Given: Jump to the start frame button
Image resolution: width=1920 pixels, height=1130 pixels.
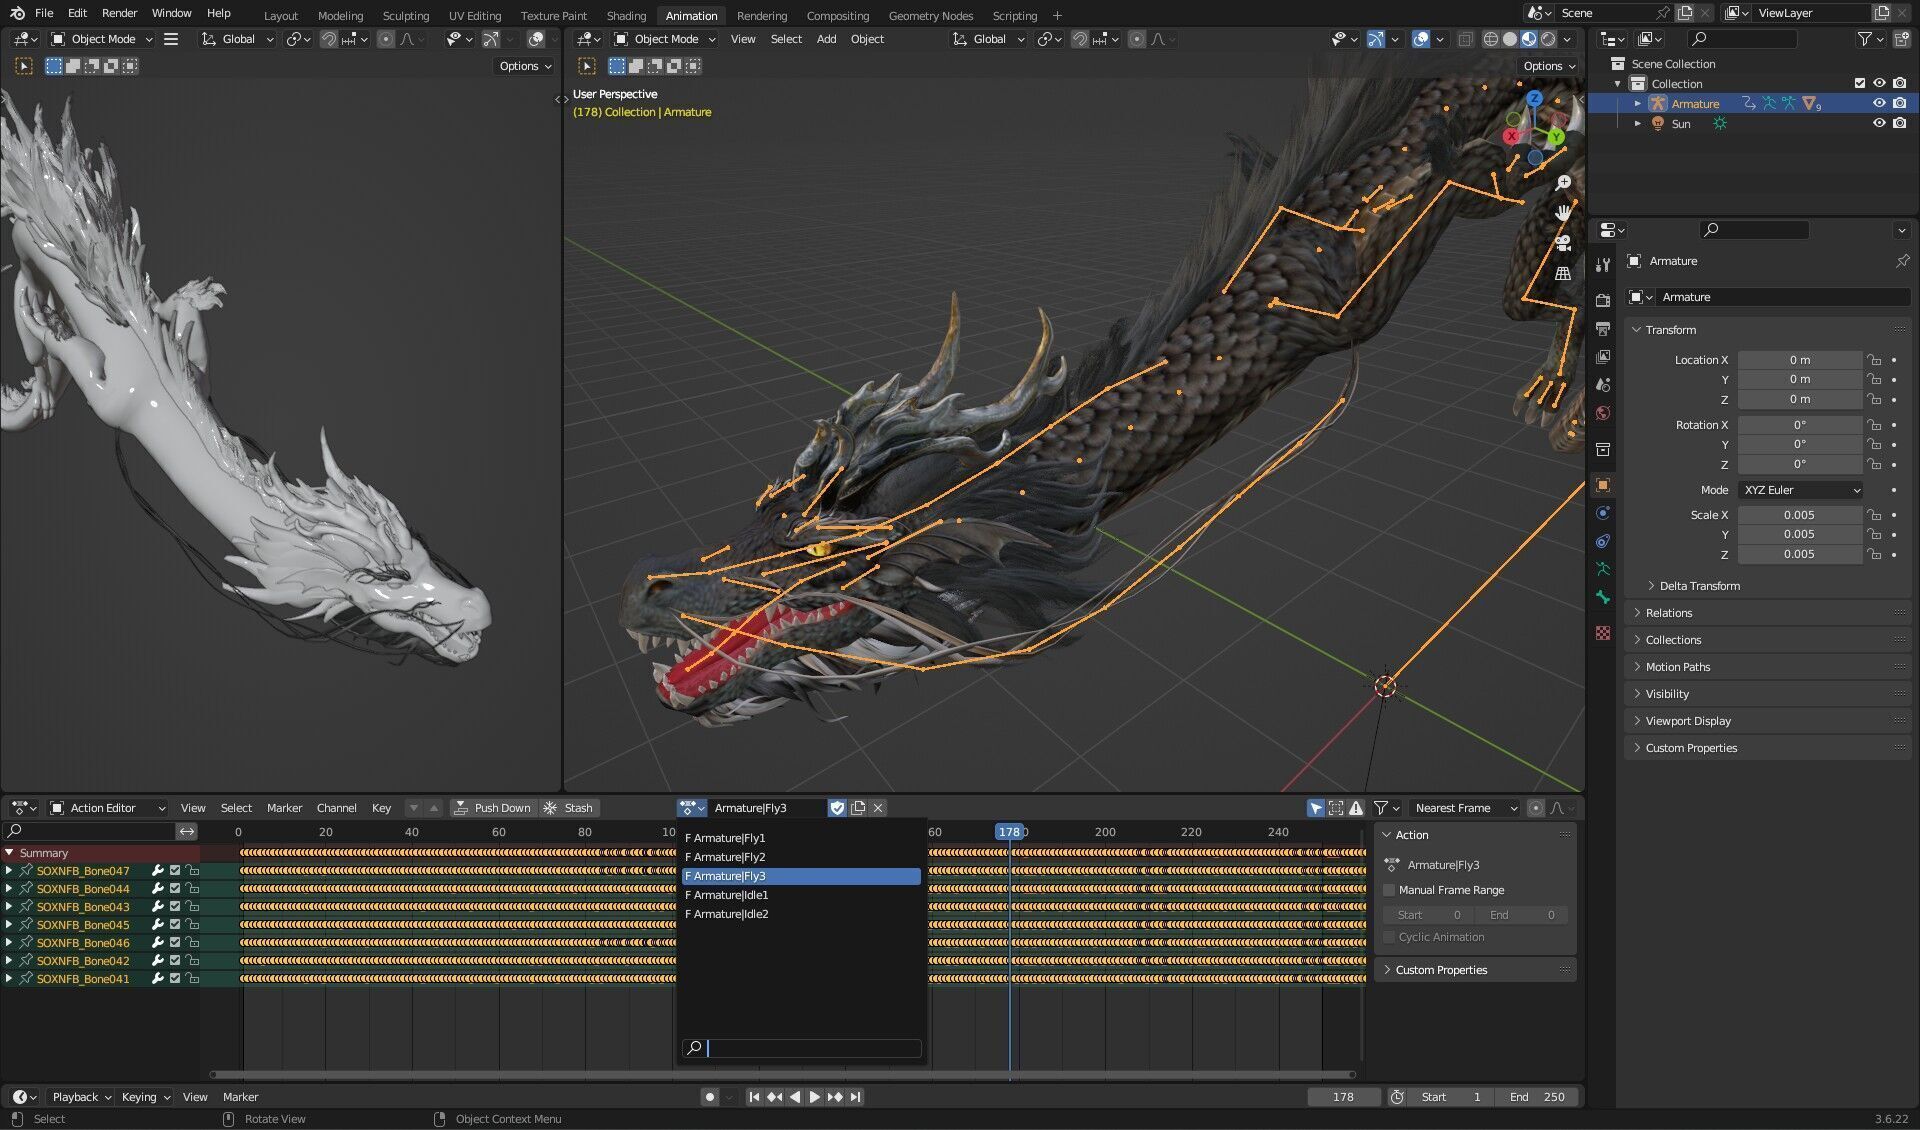Looking at the screenshot, I should click(754, 1097).
